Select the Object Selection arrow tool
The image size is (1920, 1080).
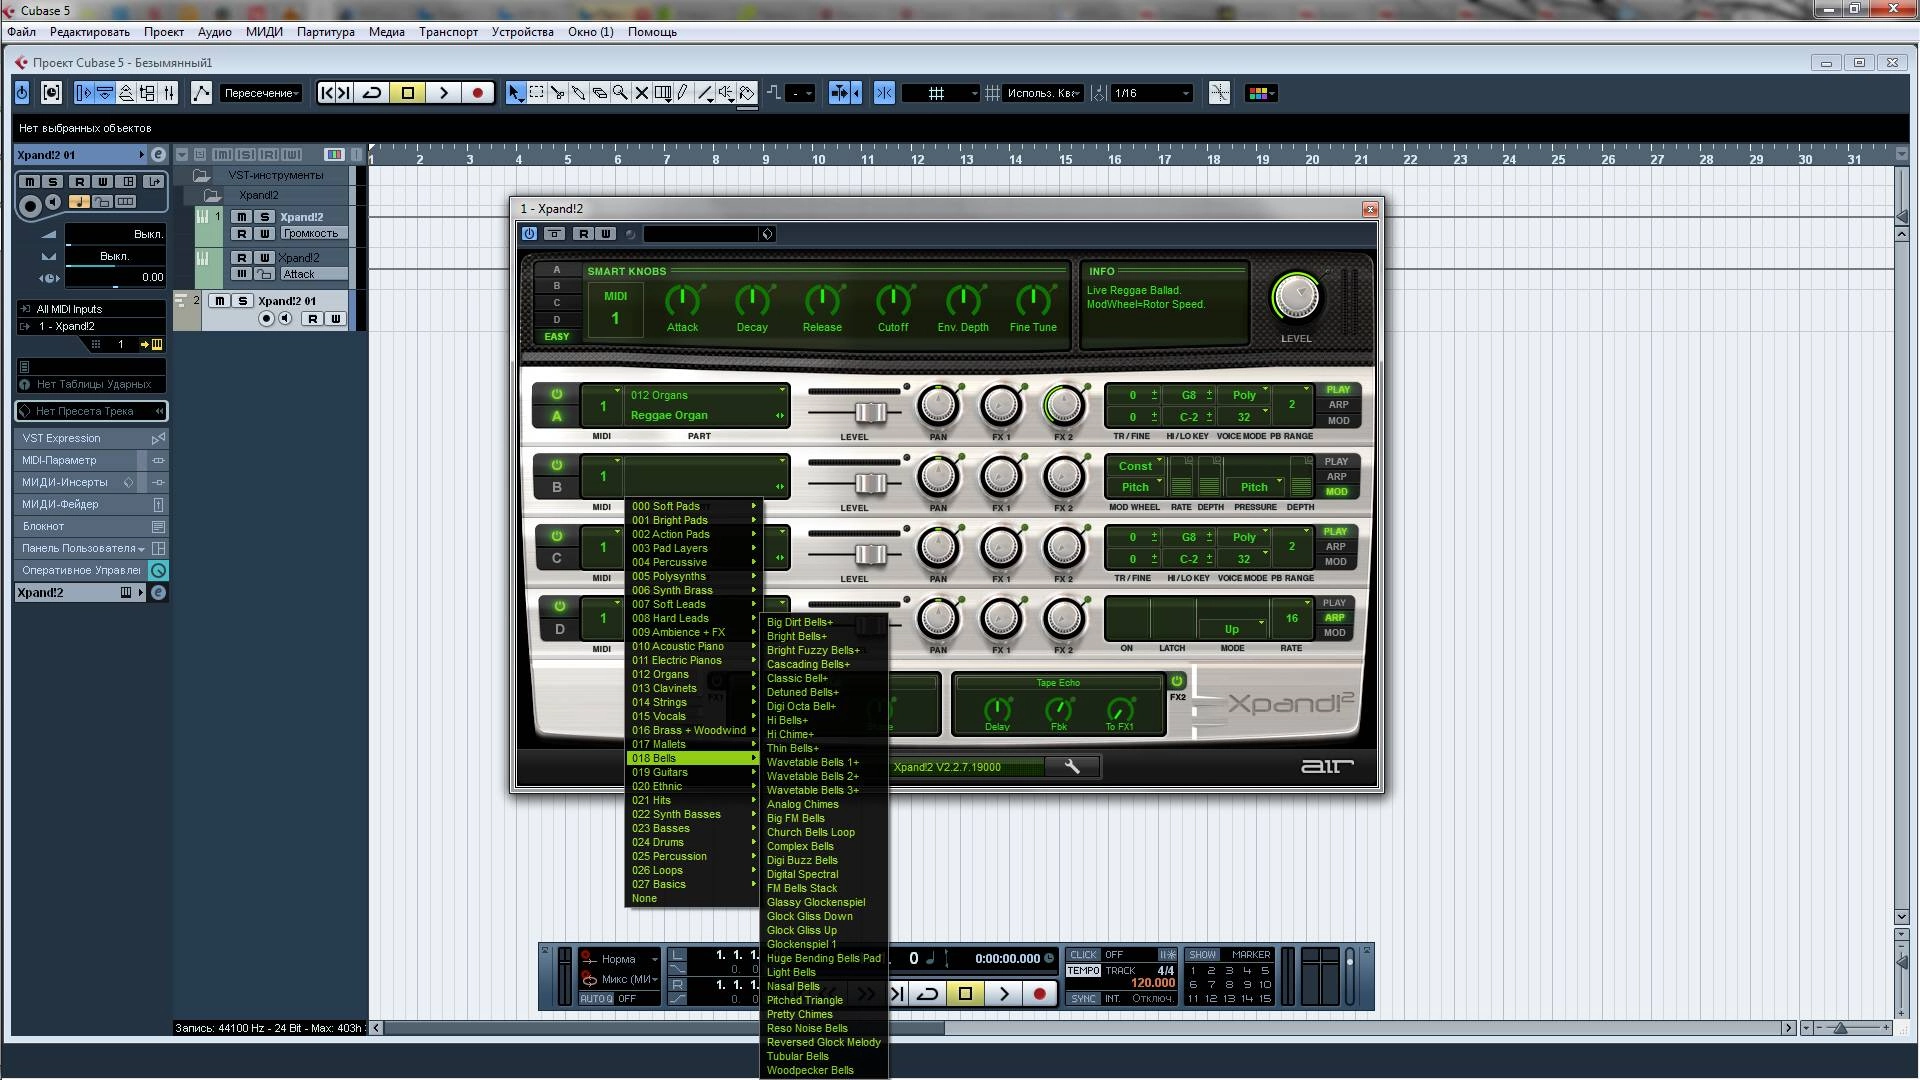pos(515,93)
